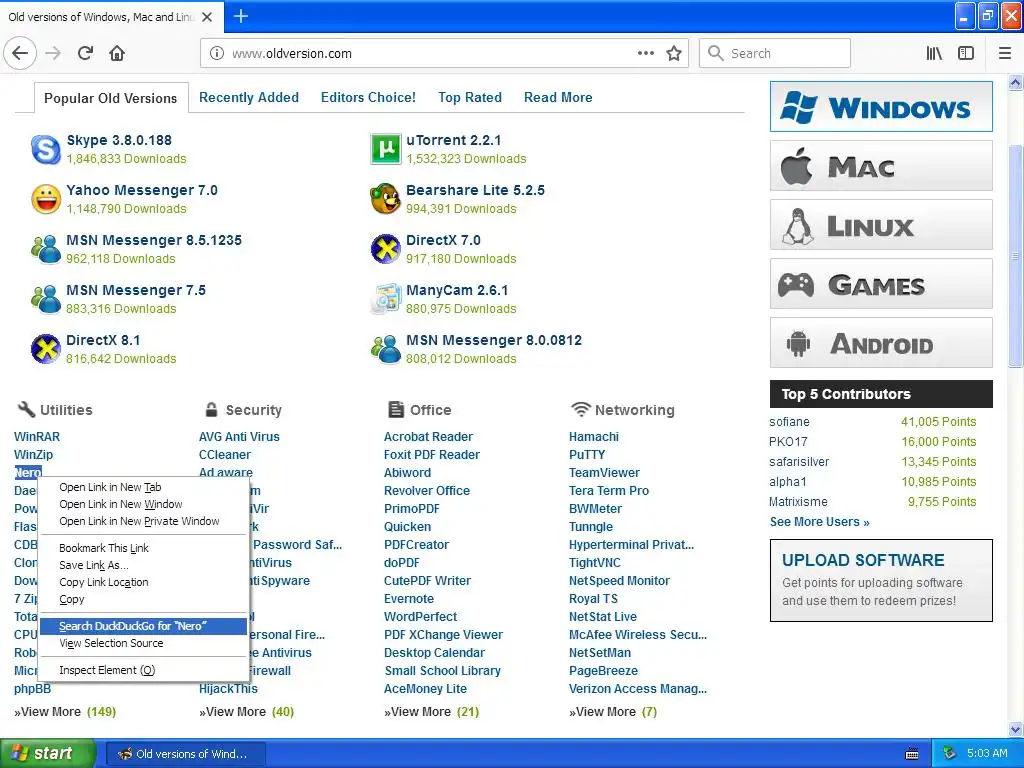Go to the Home page icon
Image resolution: width=1024 pixels, height=768 pixels.
tap(117, 54)
